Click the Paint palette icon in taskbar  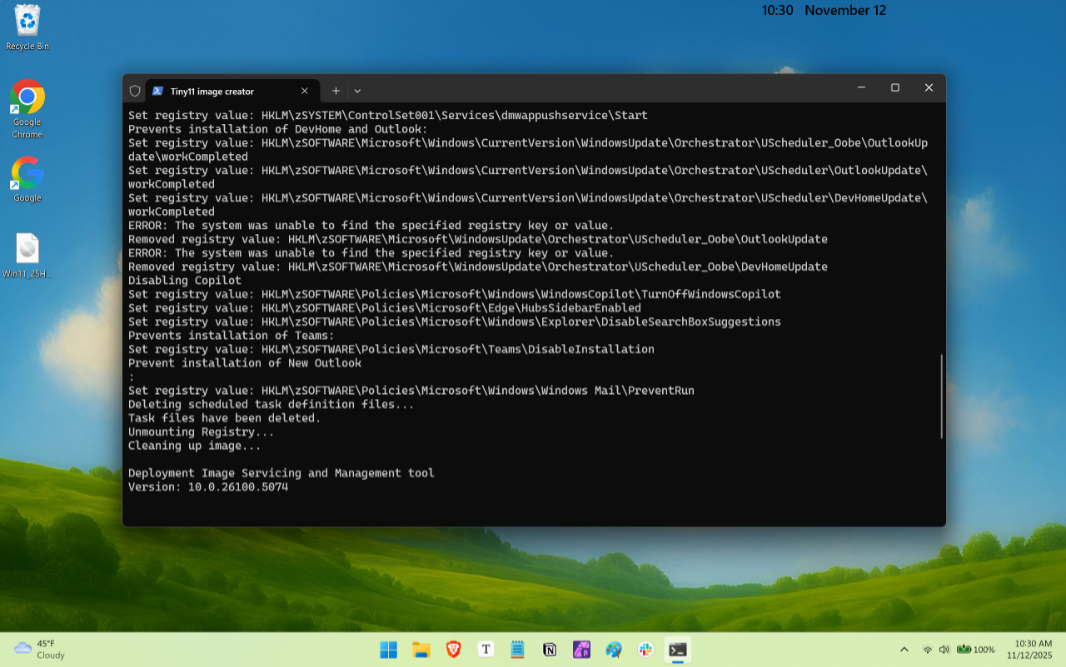[x=613, y=650]
